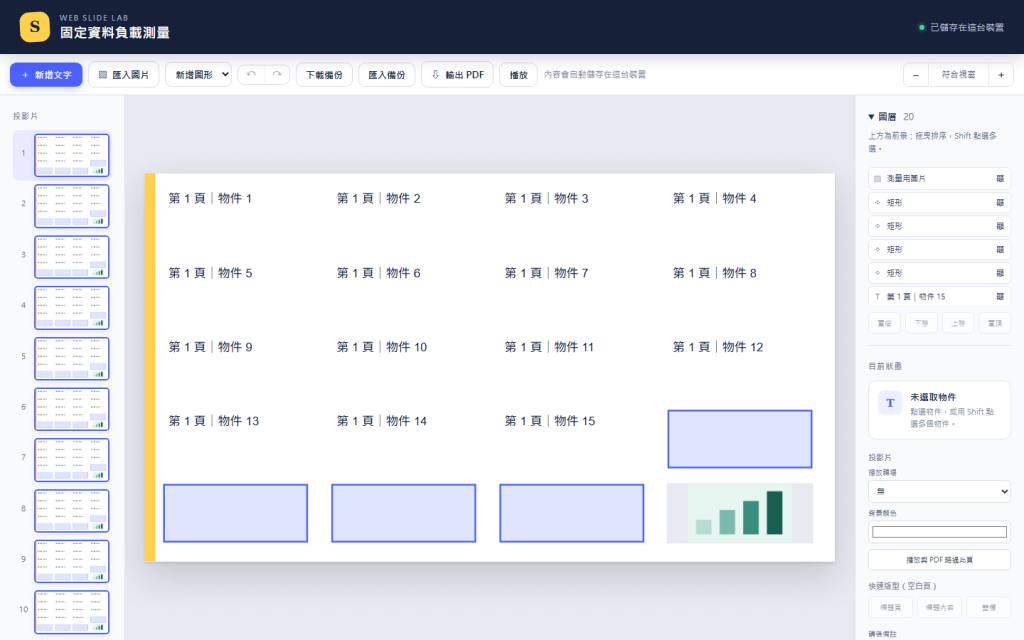This screenshot has height=640, width=1024.
Task: Export slides with 輸出 PDF
Action: pyautogui.click(x=457, y=74)
